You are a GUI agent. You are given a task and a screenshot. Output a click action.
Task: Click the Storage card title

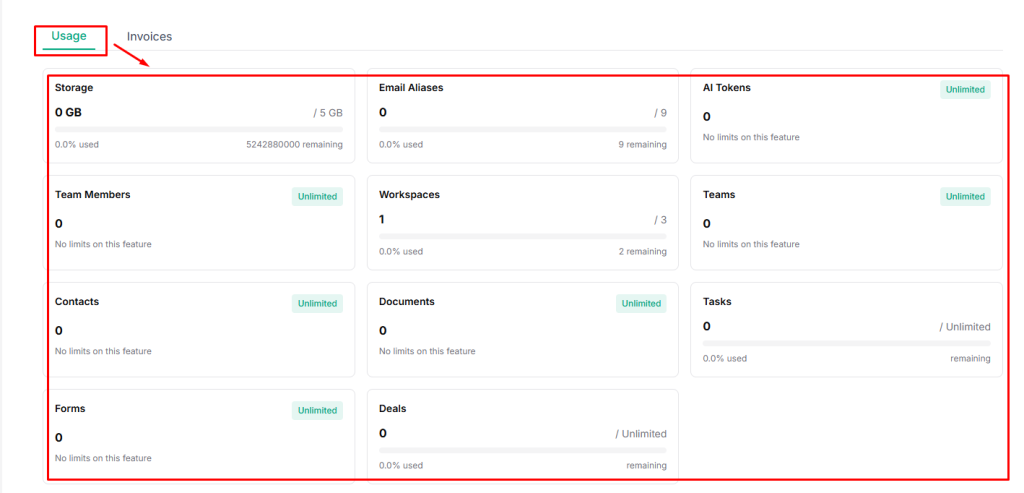(x=74, y=88)
